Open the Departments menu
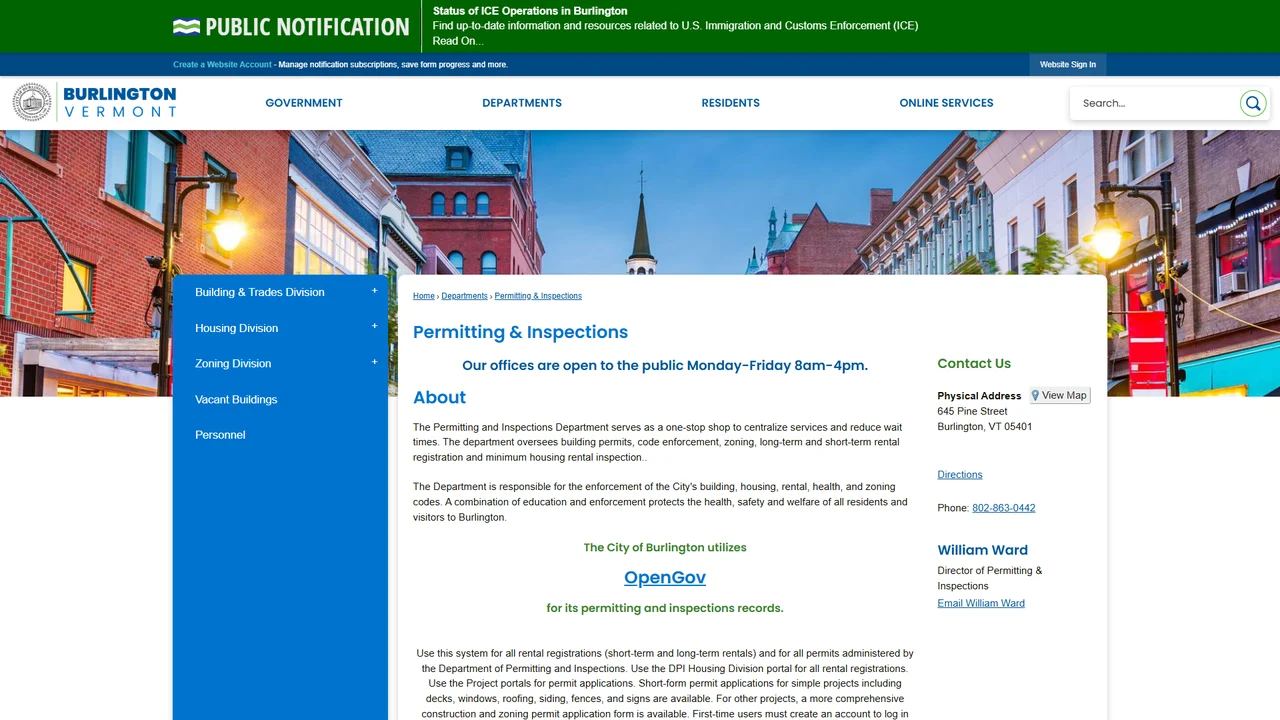Viewport: 1280px width, 720px height. click(522, 103)
